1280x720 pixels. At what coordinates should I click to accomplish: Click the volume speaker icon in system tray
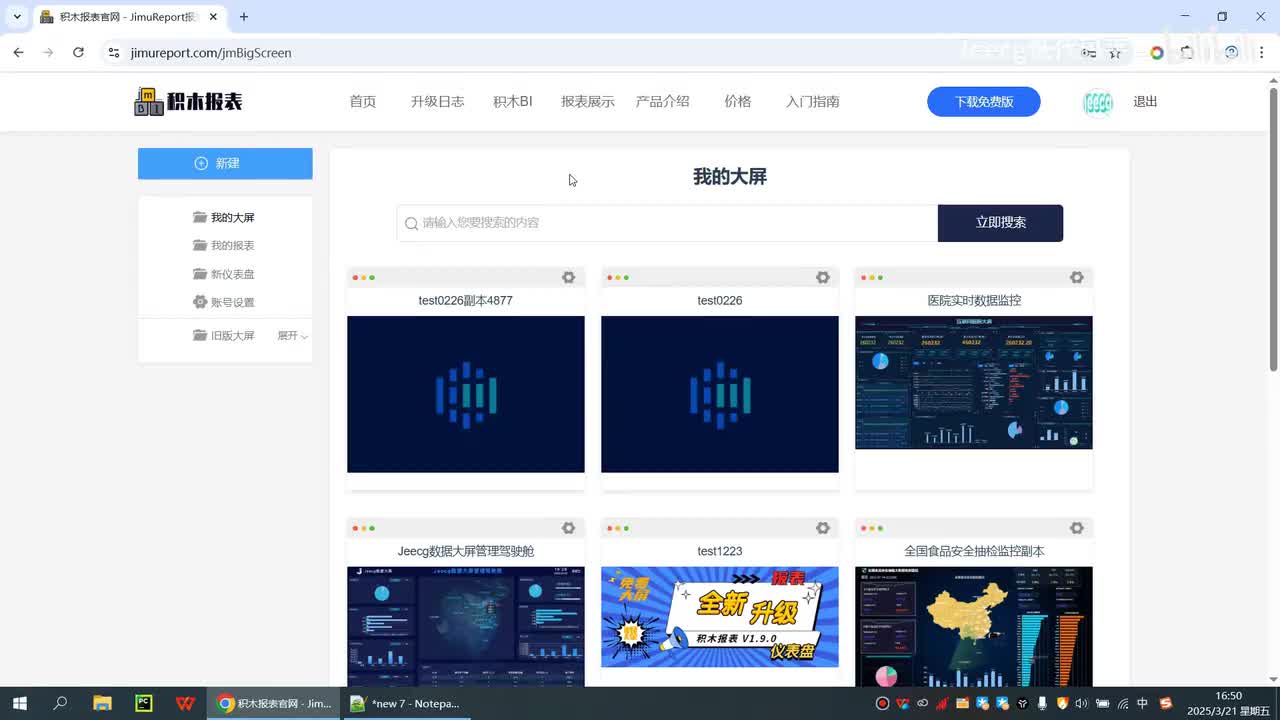1081,703
